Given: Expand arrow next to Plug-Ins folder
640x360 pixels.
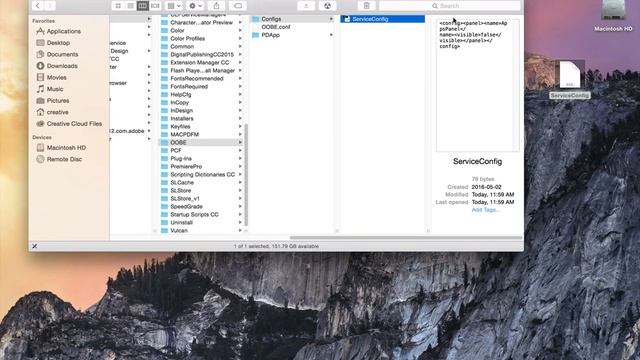Looking at the screenshot, I should click(x=240, y=158).
